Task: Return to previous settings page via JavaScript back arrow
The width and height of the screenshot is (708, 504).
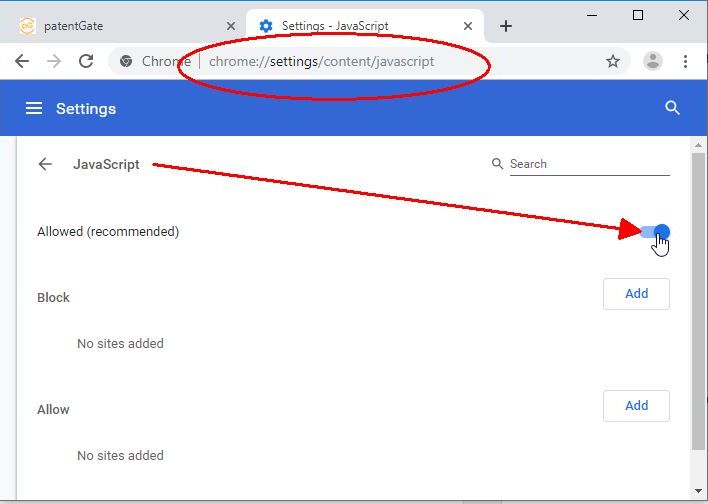Action: point(45,164)
